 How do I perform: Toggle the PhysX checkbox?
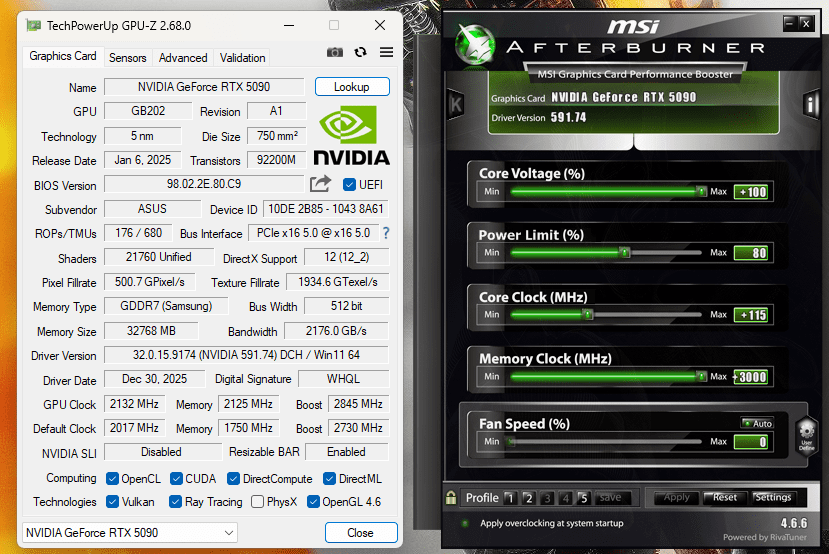coord(257,502)
